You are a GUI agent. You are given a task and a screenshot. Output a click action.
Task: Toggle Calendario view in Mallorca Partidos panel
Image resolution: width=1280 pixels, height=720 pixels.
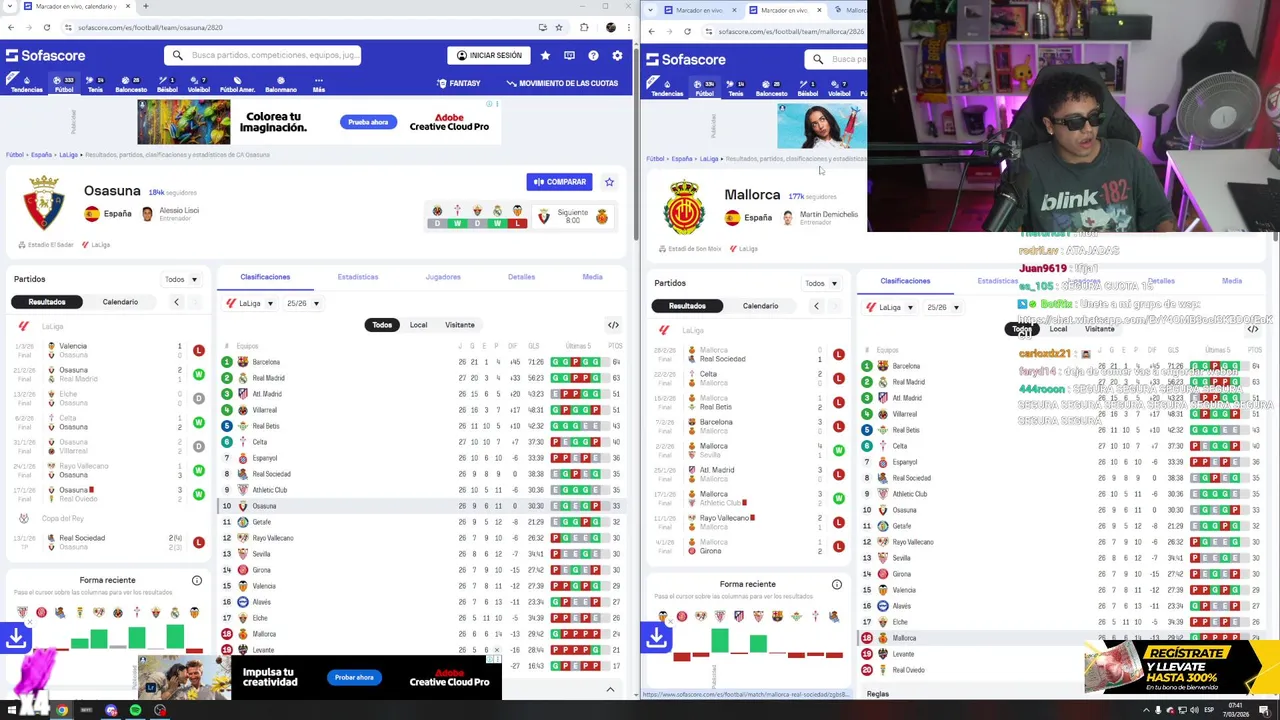[760, 306]
